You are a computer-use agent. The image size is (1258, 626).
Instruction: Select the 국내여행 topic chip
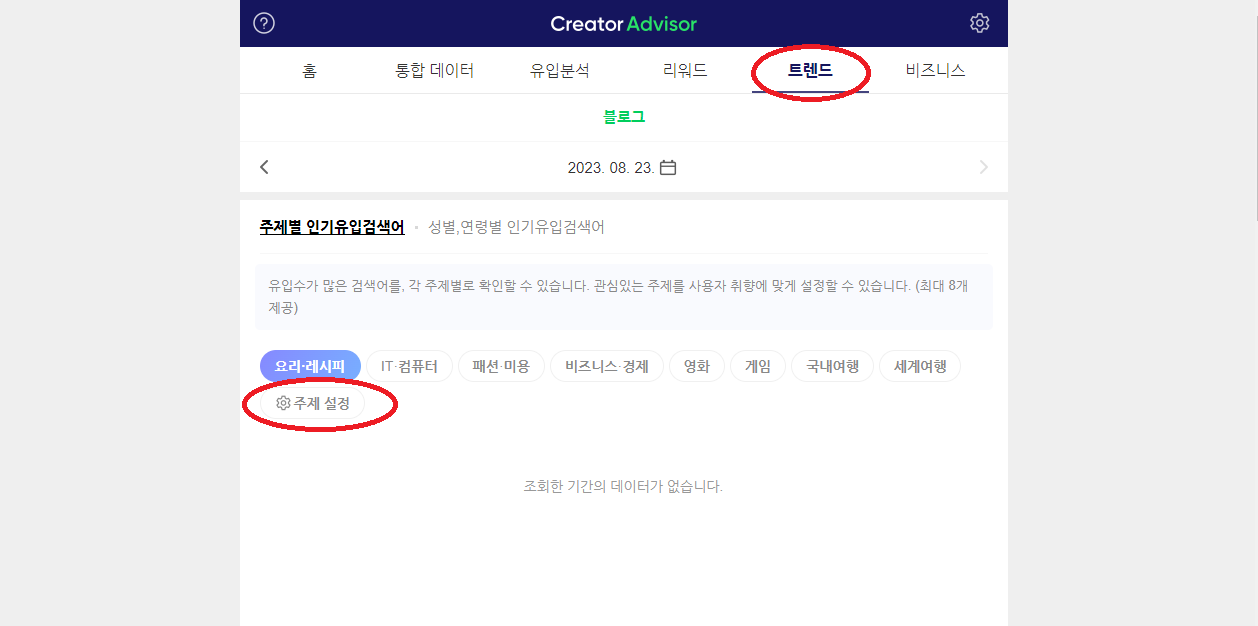(833, 366)
